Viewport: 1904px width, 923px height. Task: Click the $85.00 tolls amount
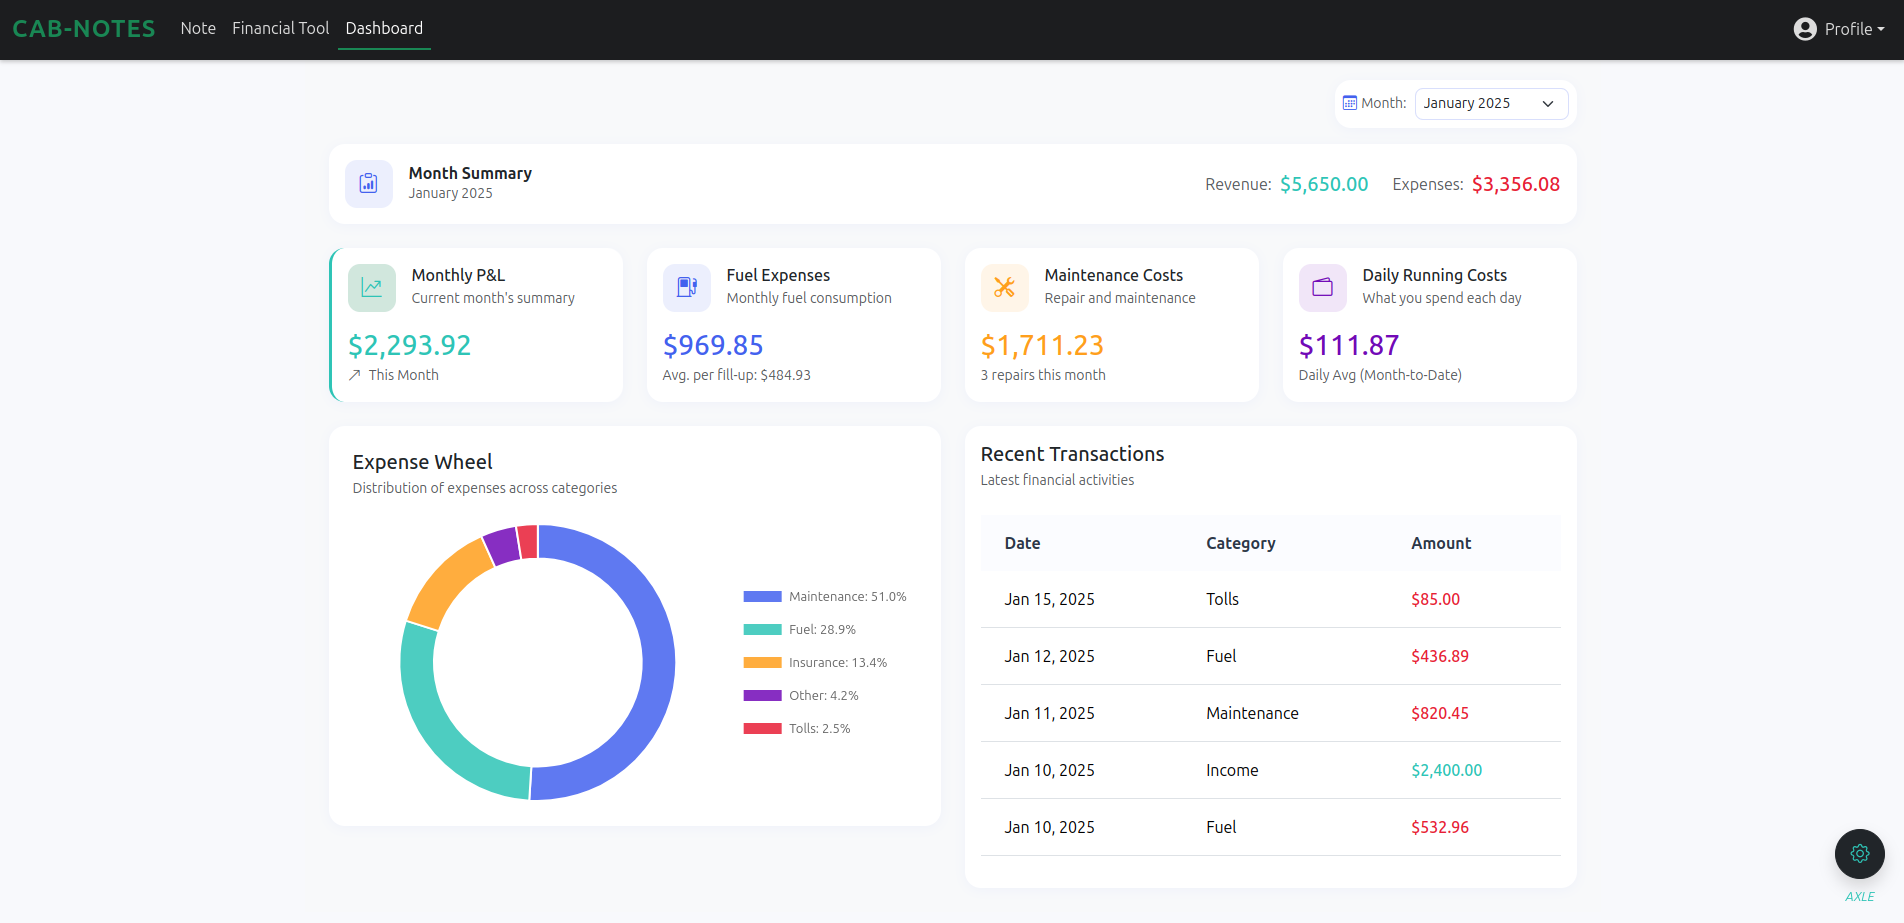point(1435,599)
